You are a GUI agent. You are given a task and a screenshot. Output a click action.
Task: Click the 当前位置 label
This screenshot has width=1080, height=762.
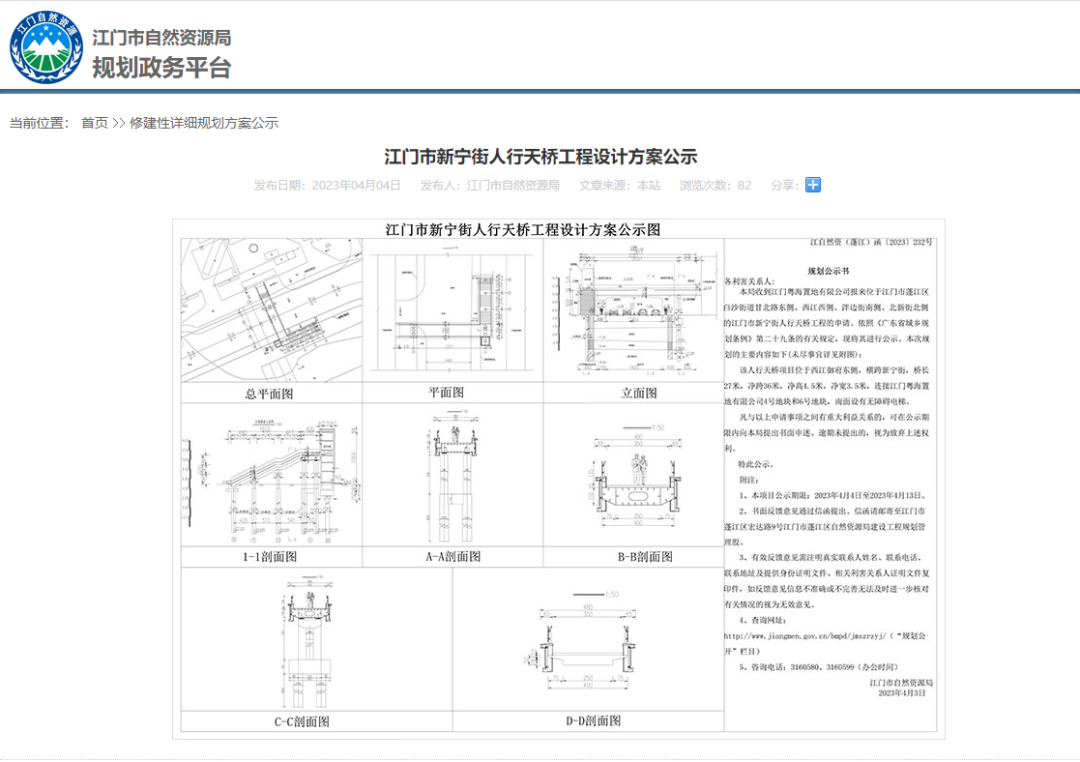tap(39, 123)
